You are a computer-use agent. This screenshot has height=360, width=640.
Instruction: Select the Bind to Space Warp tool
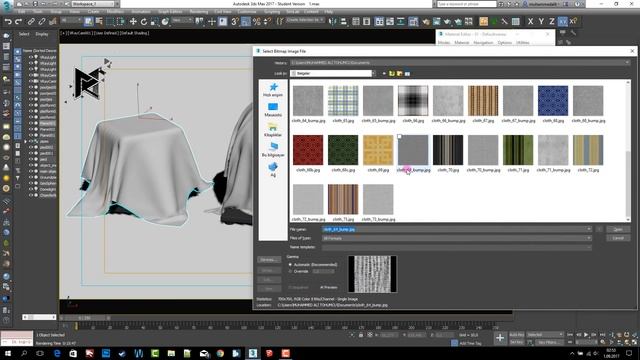(52, 22)
